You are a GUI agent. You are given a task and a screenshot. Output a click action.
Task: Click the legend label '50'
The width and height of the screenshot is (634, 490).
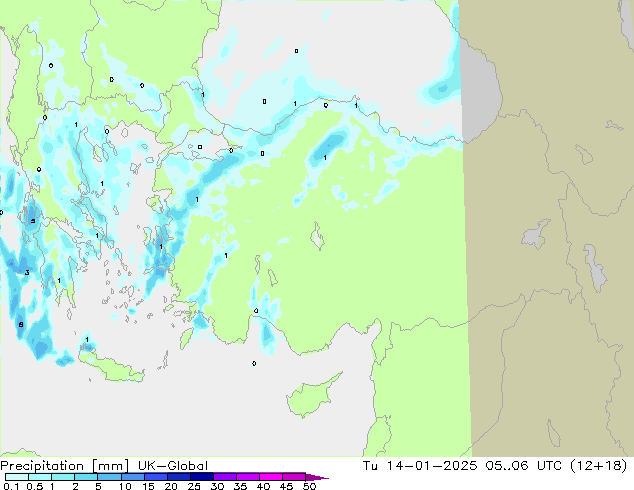tap(309, 486)
